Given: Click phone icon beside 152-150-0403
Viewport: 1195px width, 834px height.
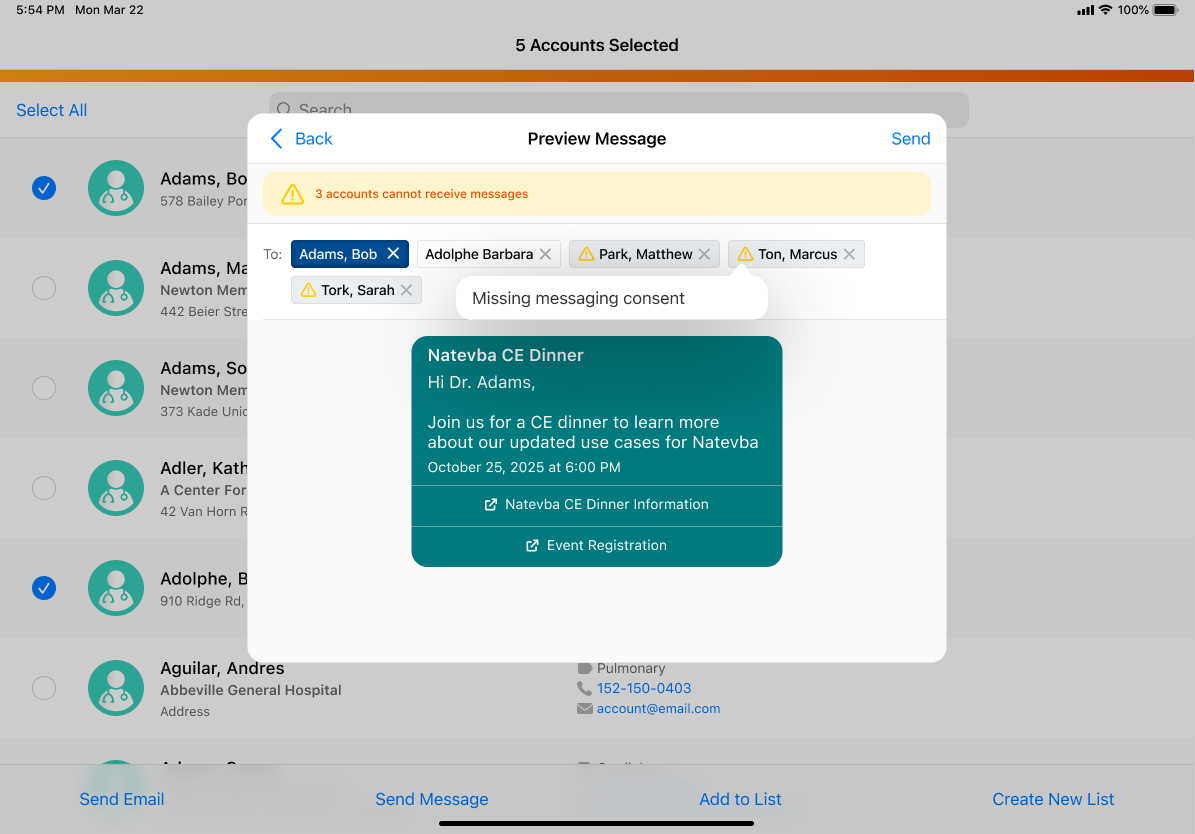Looking at the screenshot, I should click(x=585, y=688).
